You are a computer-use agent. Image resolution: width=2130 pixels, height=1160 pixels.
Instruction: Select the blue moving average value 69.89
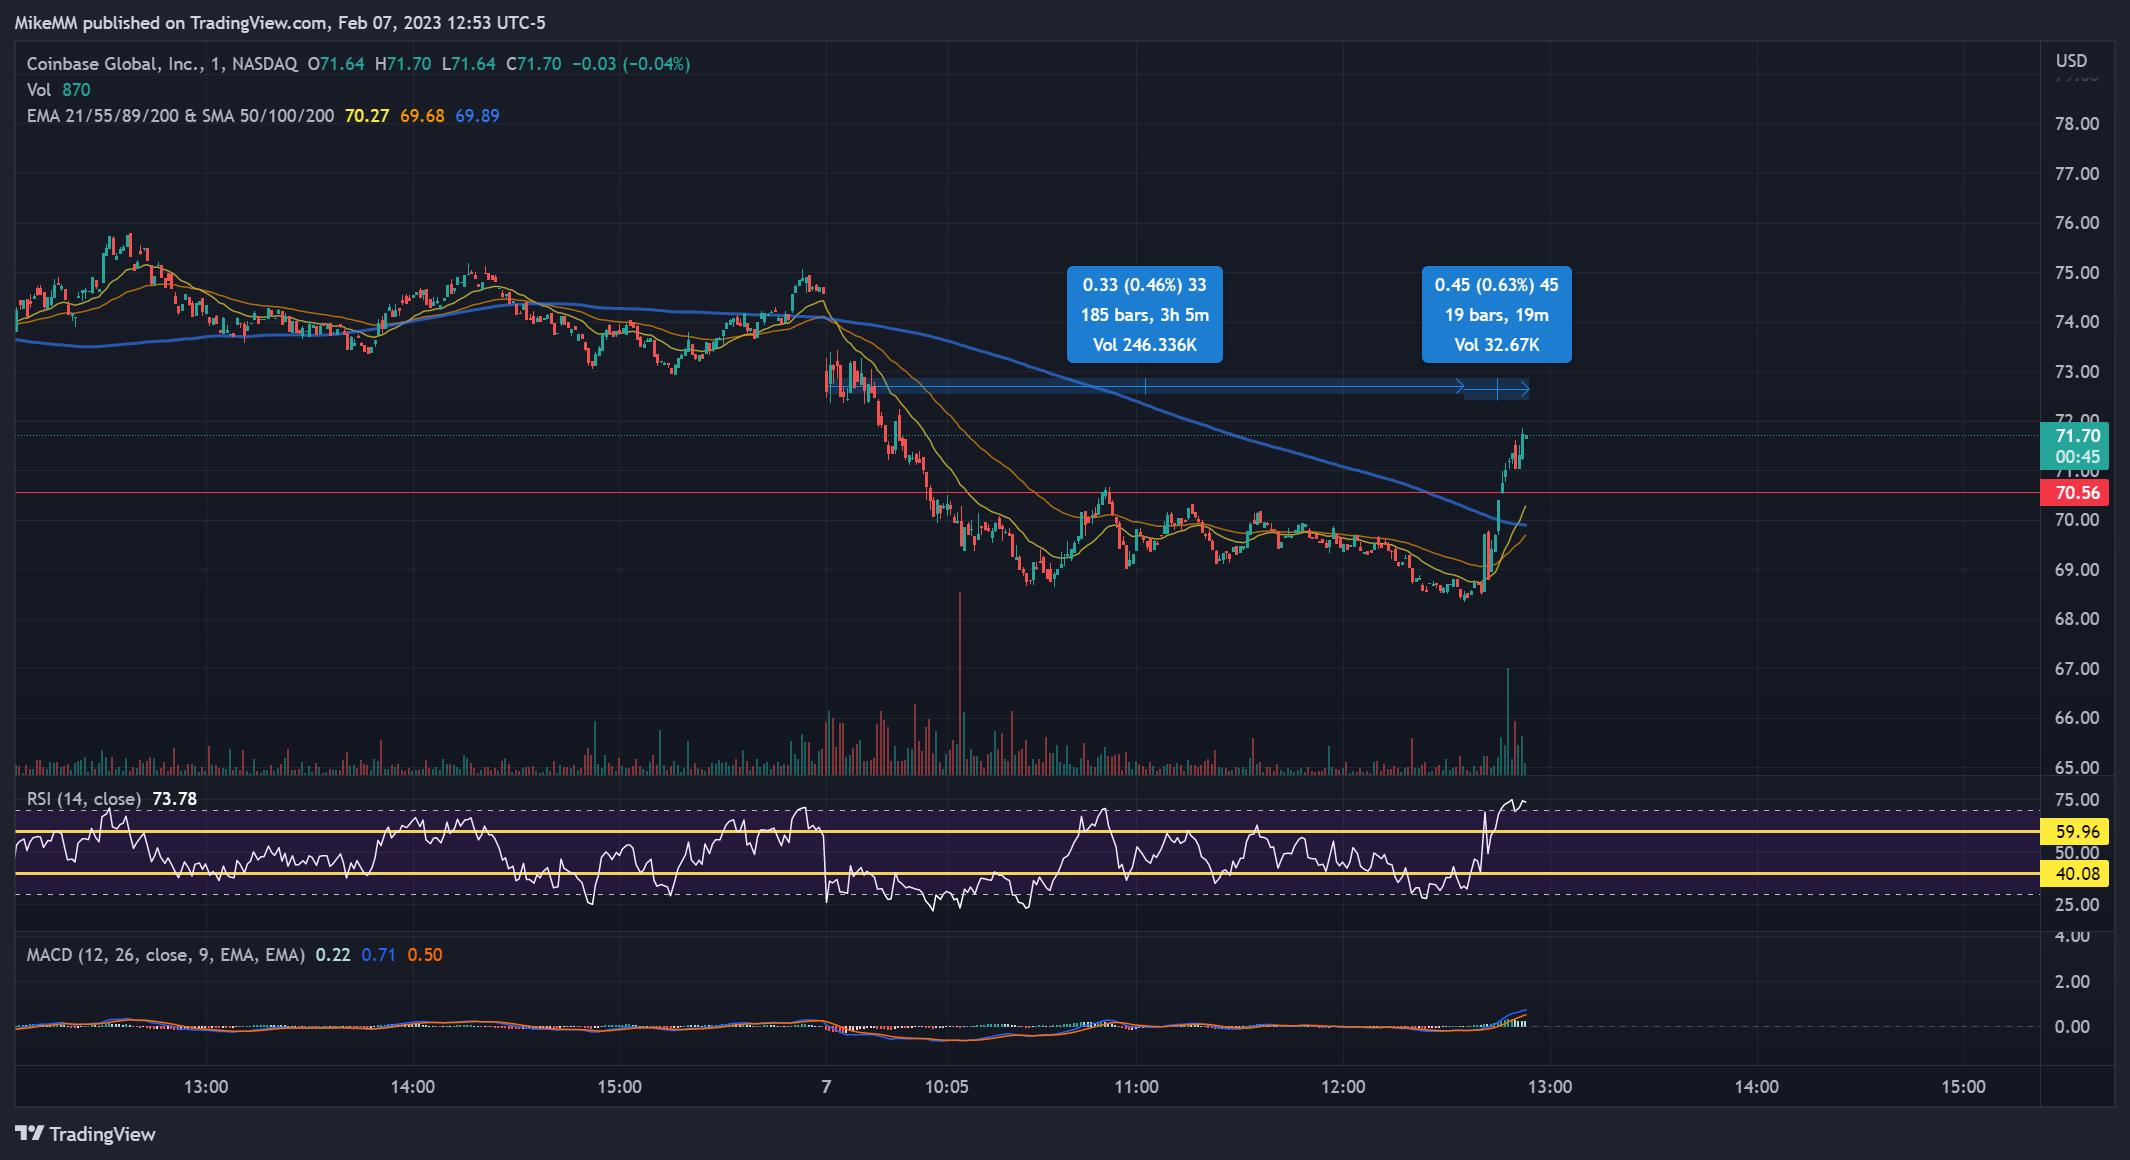(477, 116)
